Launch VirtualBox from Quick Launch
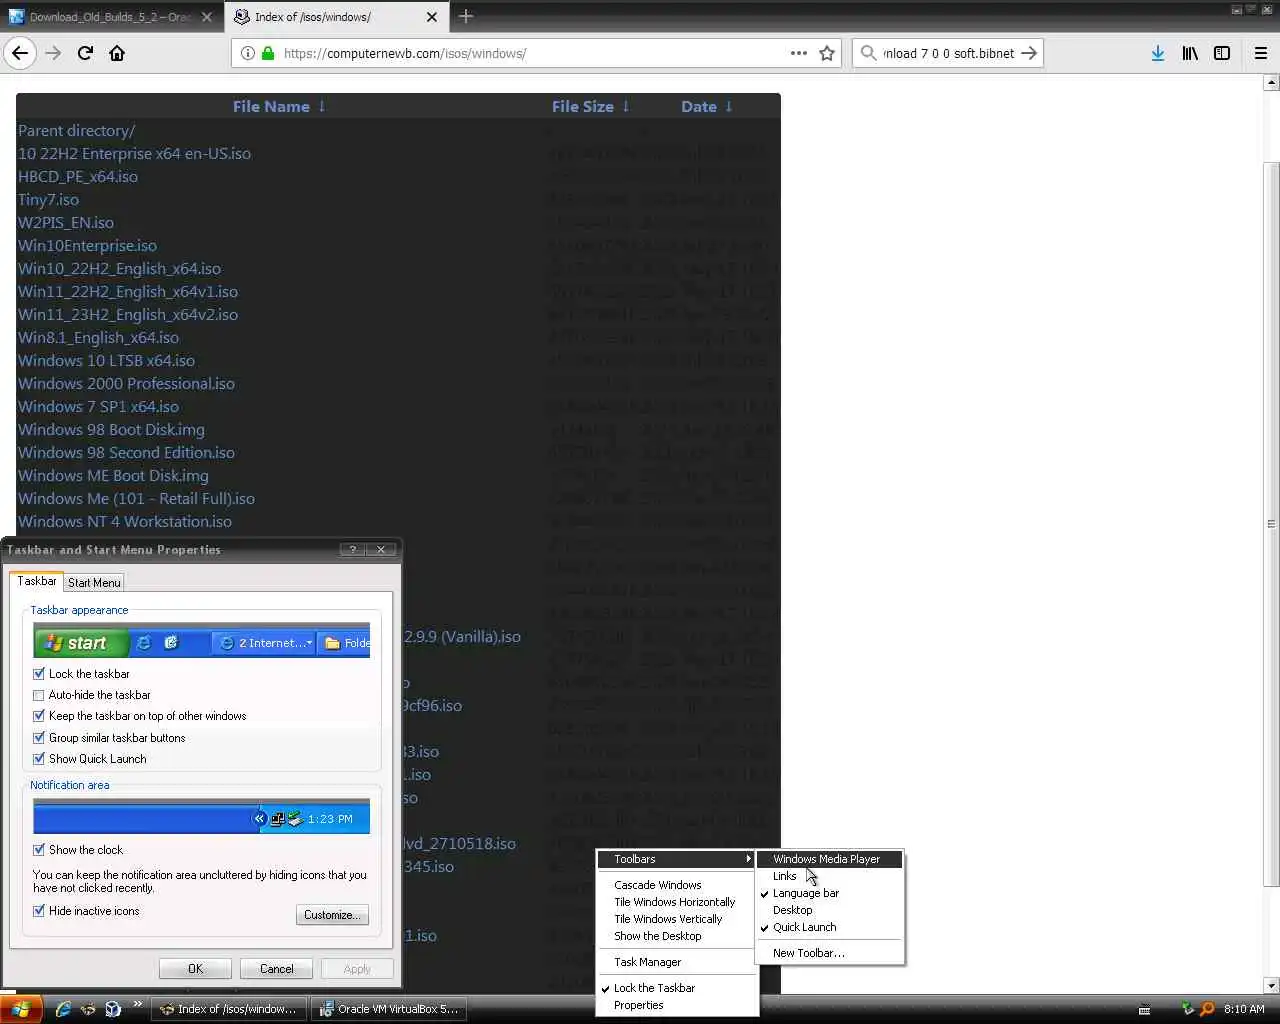1280x1024 pixels. point(113,1009)
